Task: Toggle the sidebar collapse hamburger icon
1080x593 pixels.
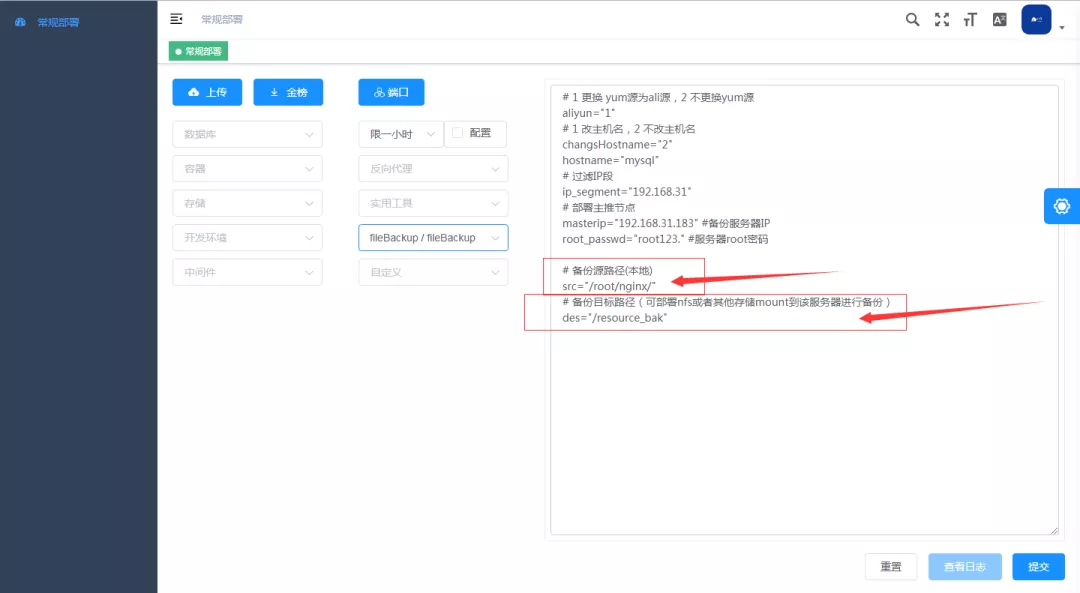Action: (x=176, y=19)
